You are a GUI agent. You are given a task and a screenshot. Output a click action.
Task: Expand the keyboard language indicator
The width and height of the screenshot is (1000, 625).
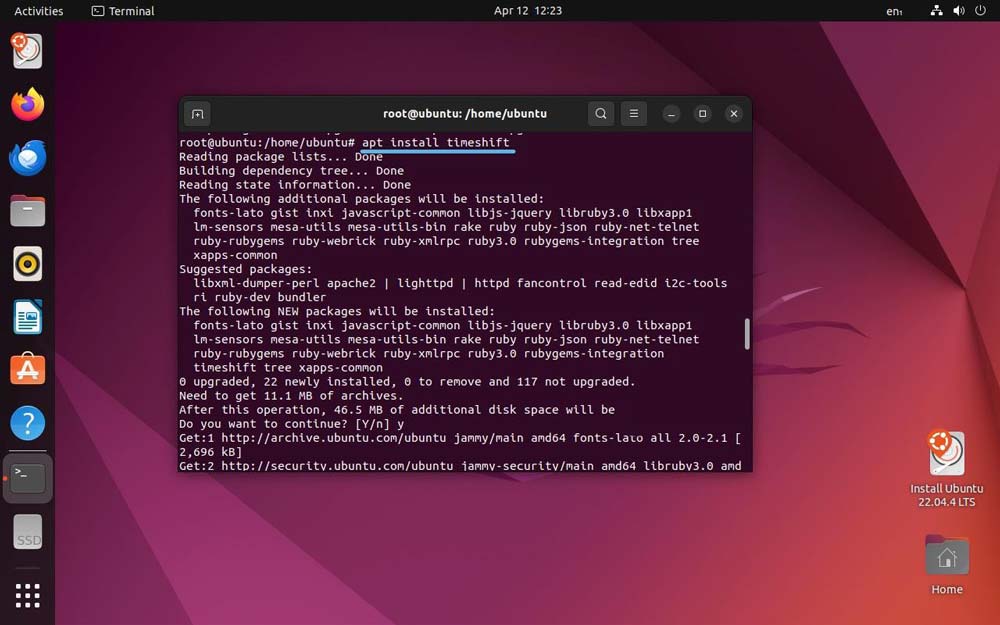(894, 11)
